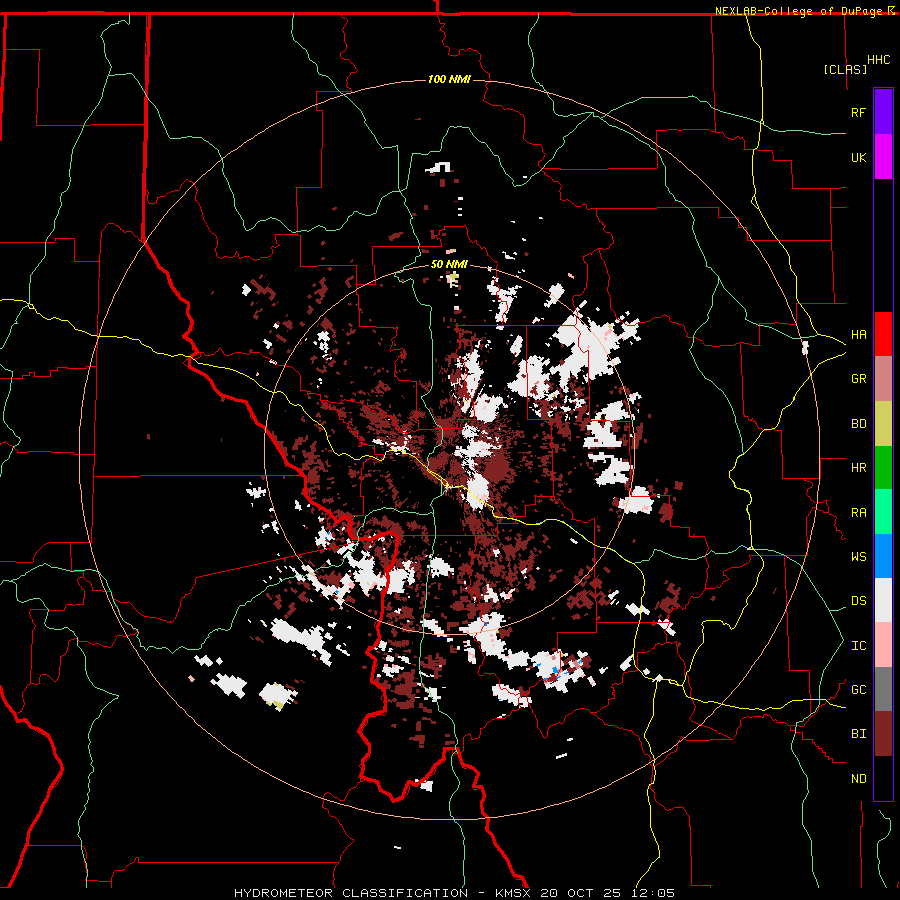This screenshot has height=900, width=900.
Task: Click the HA red legend swatch
Action: (x=883, y=334)
